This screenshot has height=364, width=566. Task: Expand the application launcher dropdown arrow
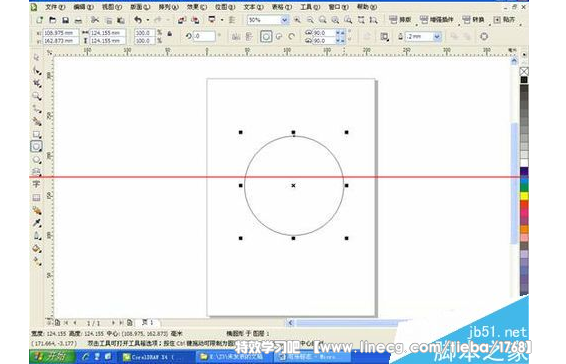point(222,20)
